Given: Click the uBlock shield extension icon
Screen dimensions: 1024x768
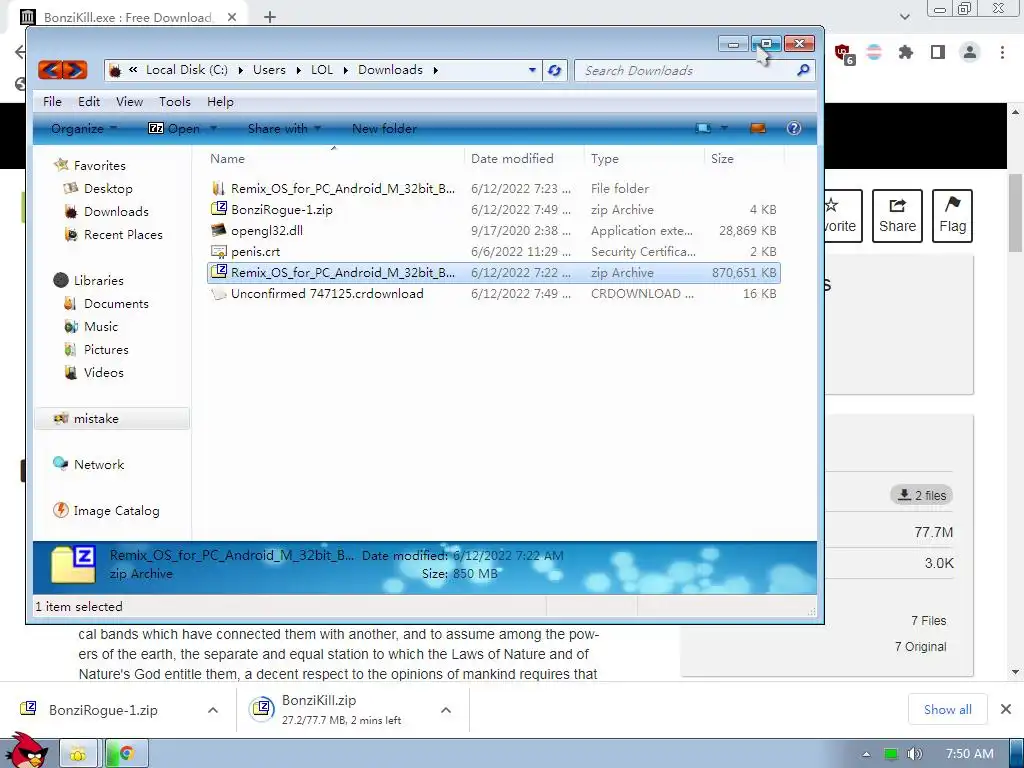Looking at the screenshot, I should [843, 54].
